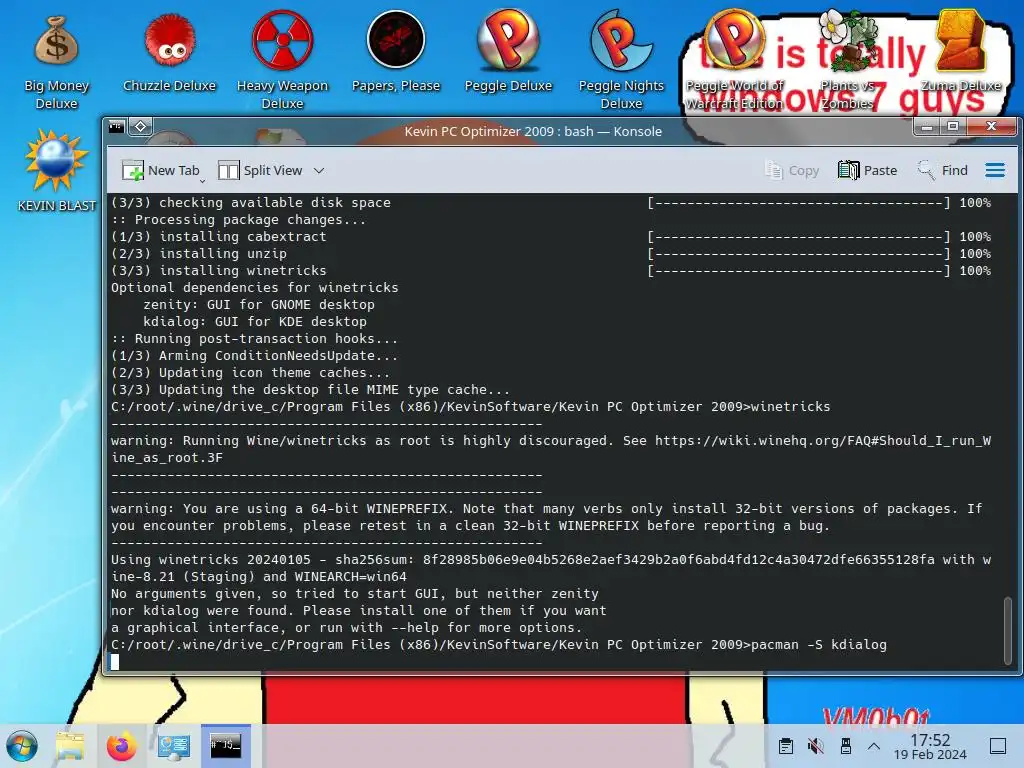Click Show Desktop button on taskbar

[x=998, y=746]
